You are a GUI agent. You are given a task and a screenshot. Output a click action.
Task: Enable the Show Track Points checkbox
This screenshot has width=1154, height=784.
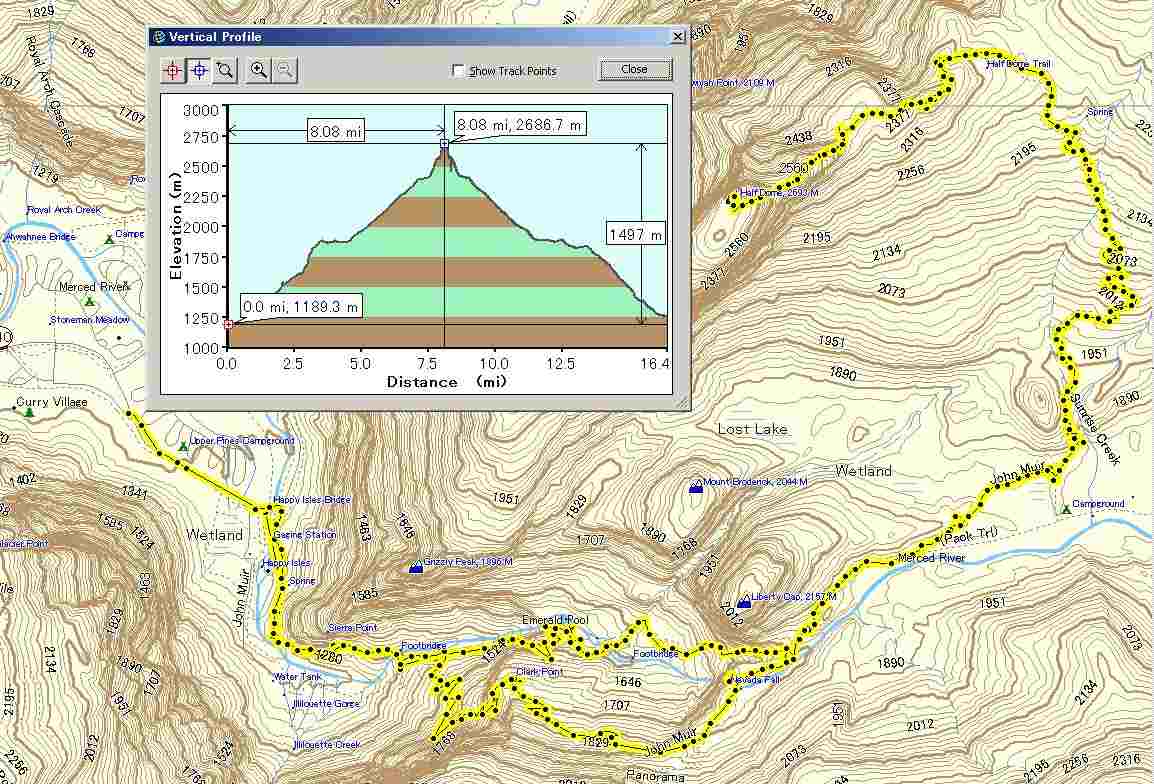point(458,71)
